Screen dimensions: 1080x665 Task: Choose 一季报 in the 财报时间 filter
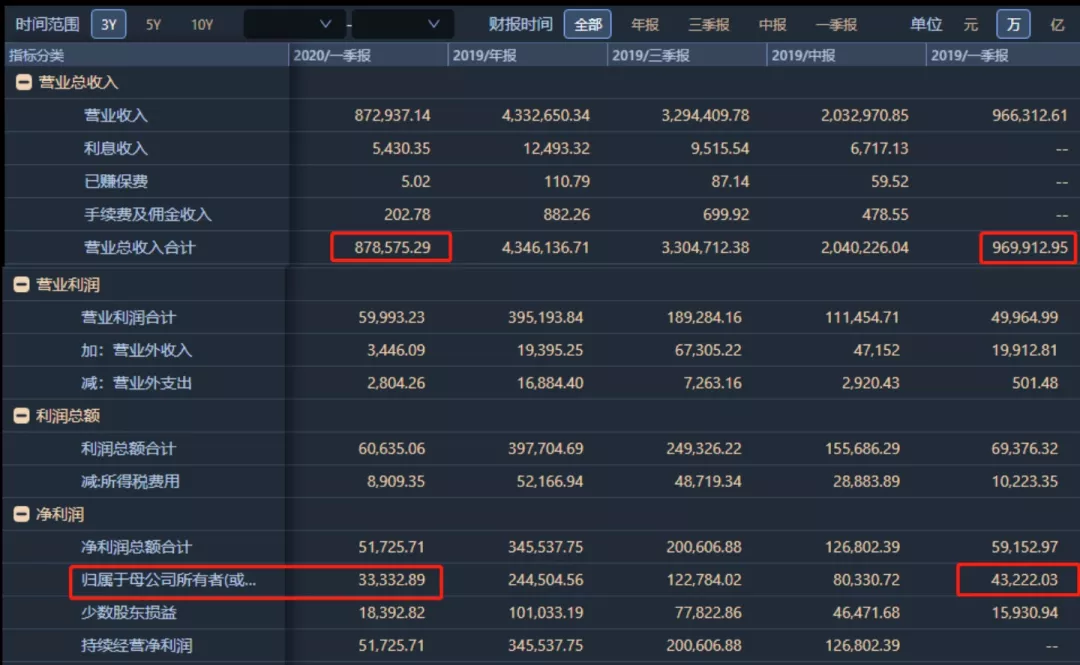click(836, 24)
